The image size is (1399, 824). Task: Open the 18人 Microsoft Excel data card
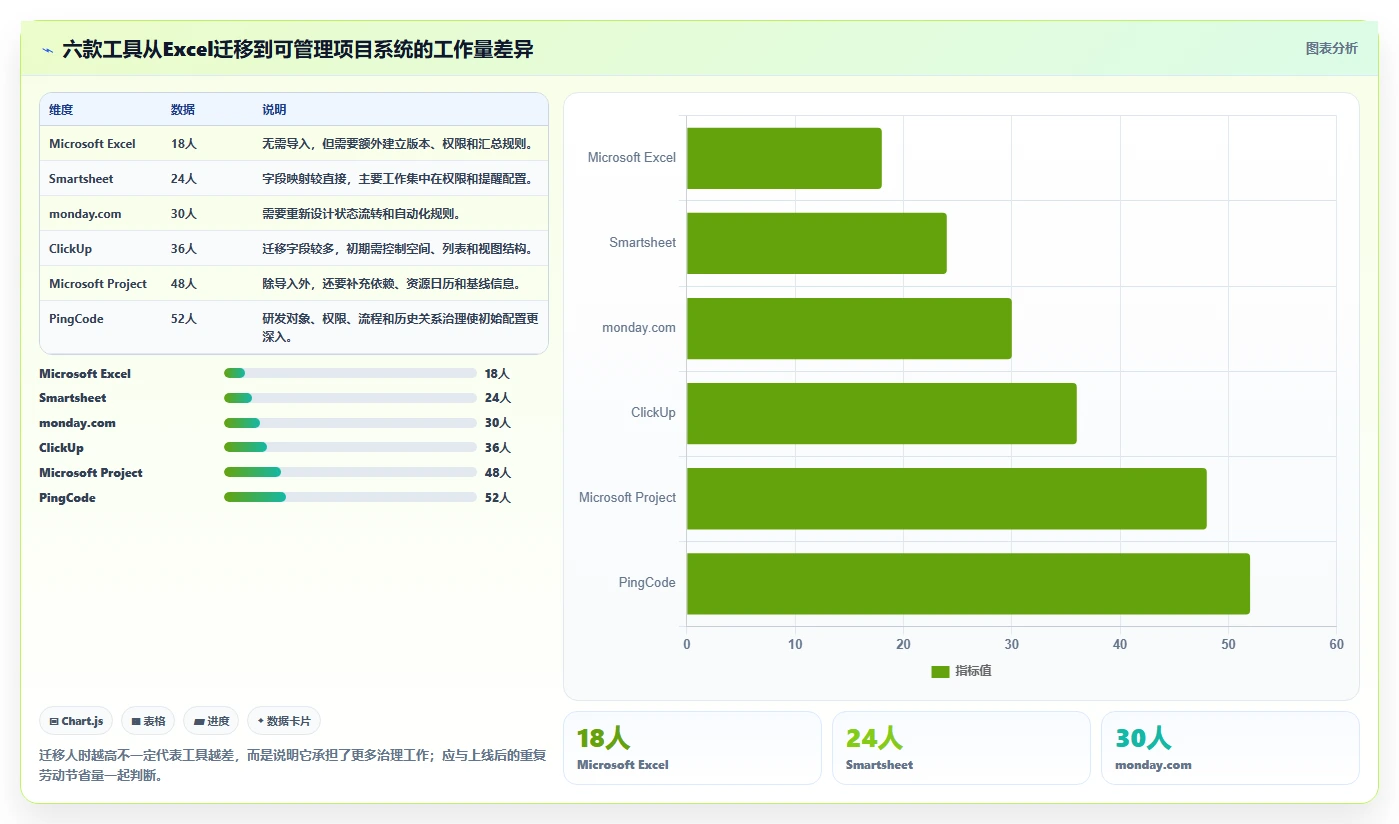coord(692,748)
